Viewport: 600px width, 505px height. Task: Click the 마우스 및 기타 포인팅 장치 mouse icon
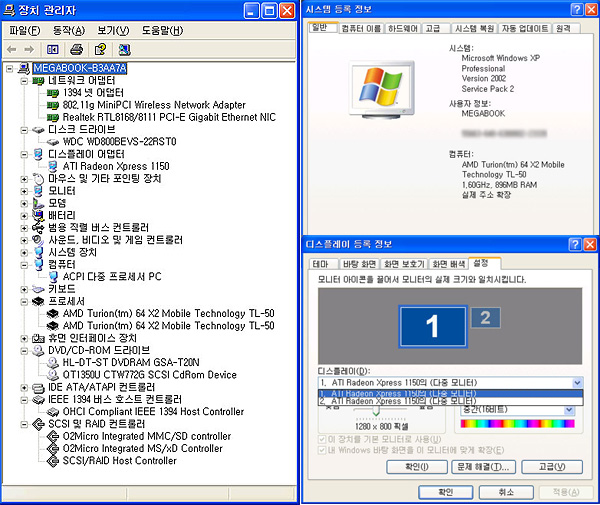click(38, 179)
